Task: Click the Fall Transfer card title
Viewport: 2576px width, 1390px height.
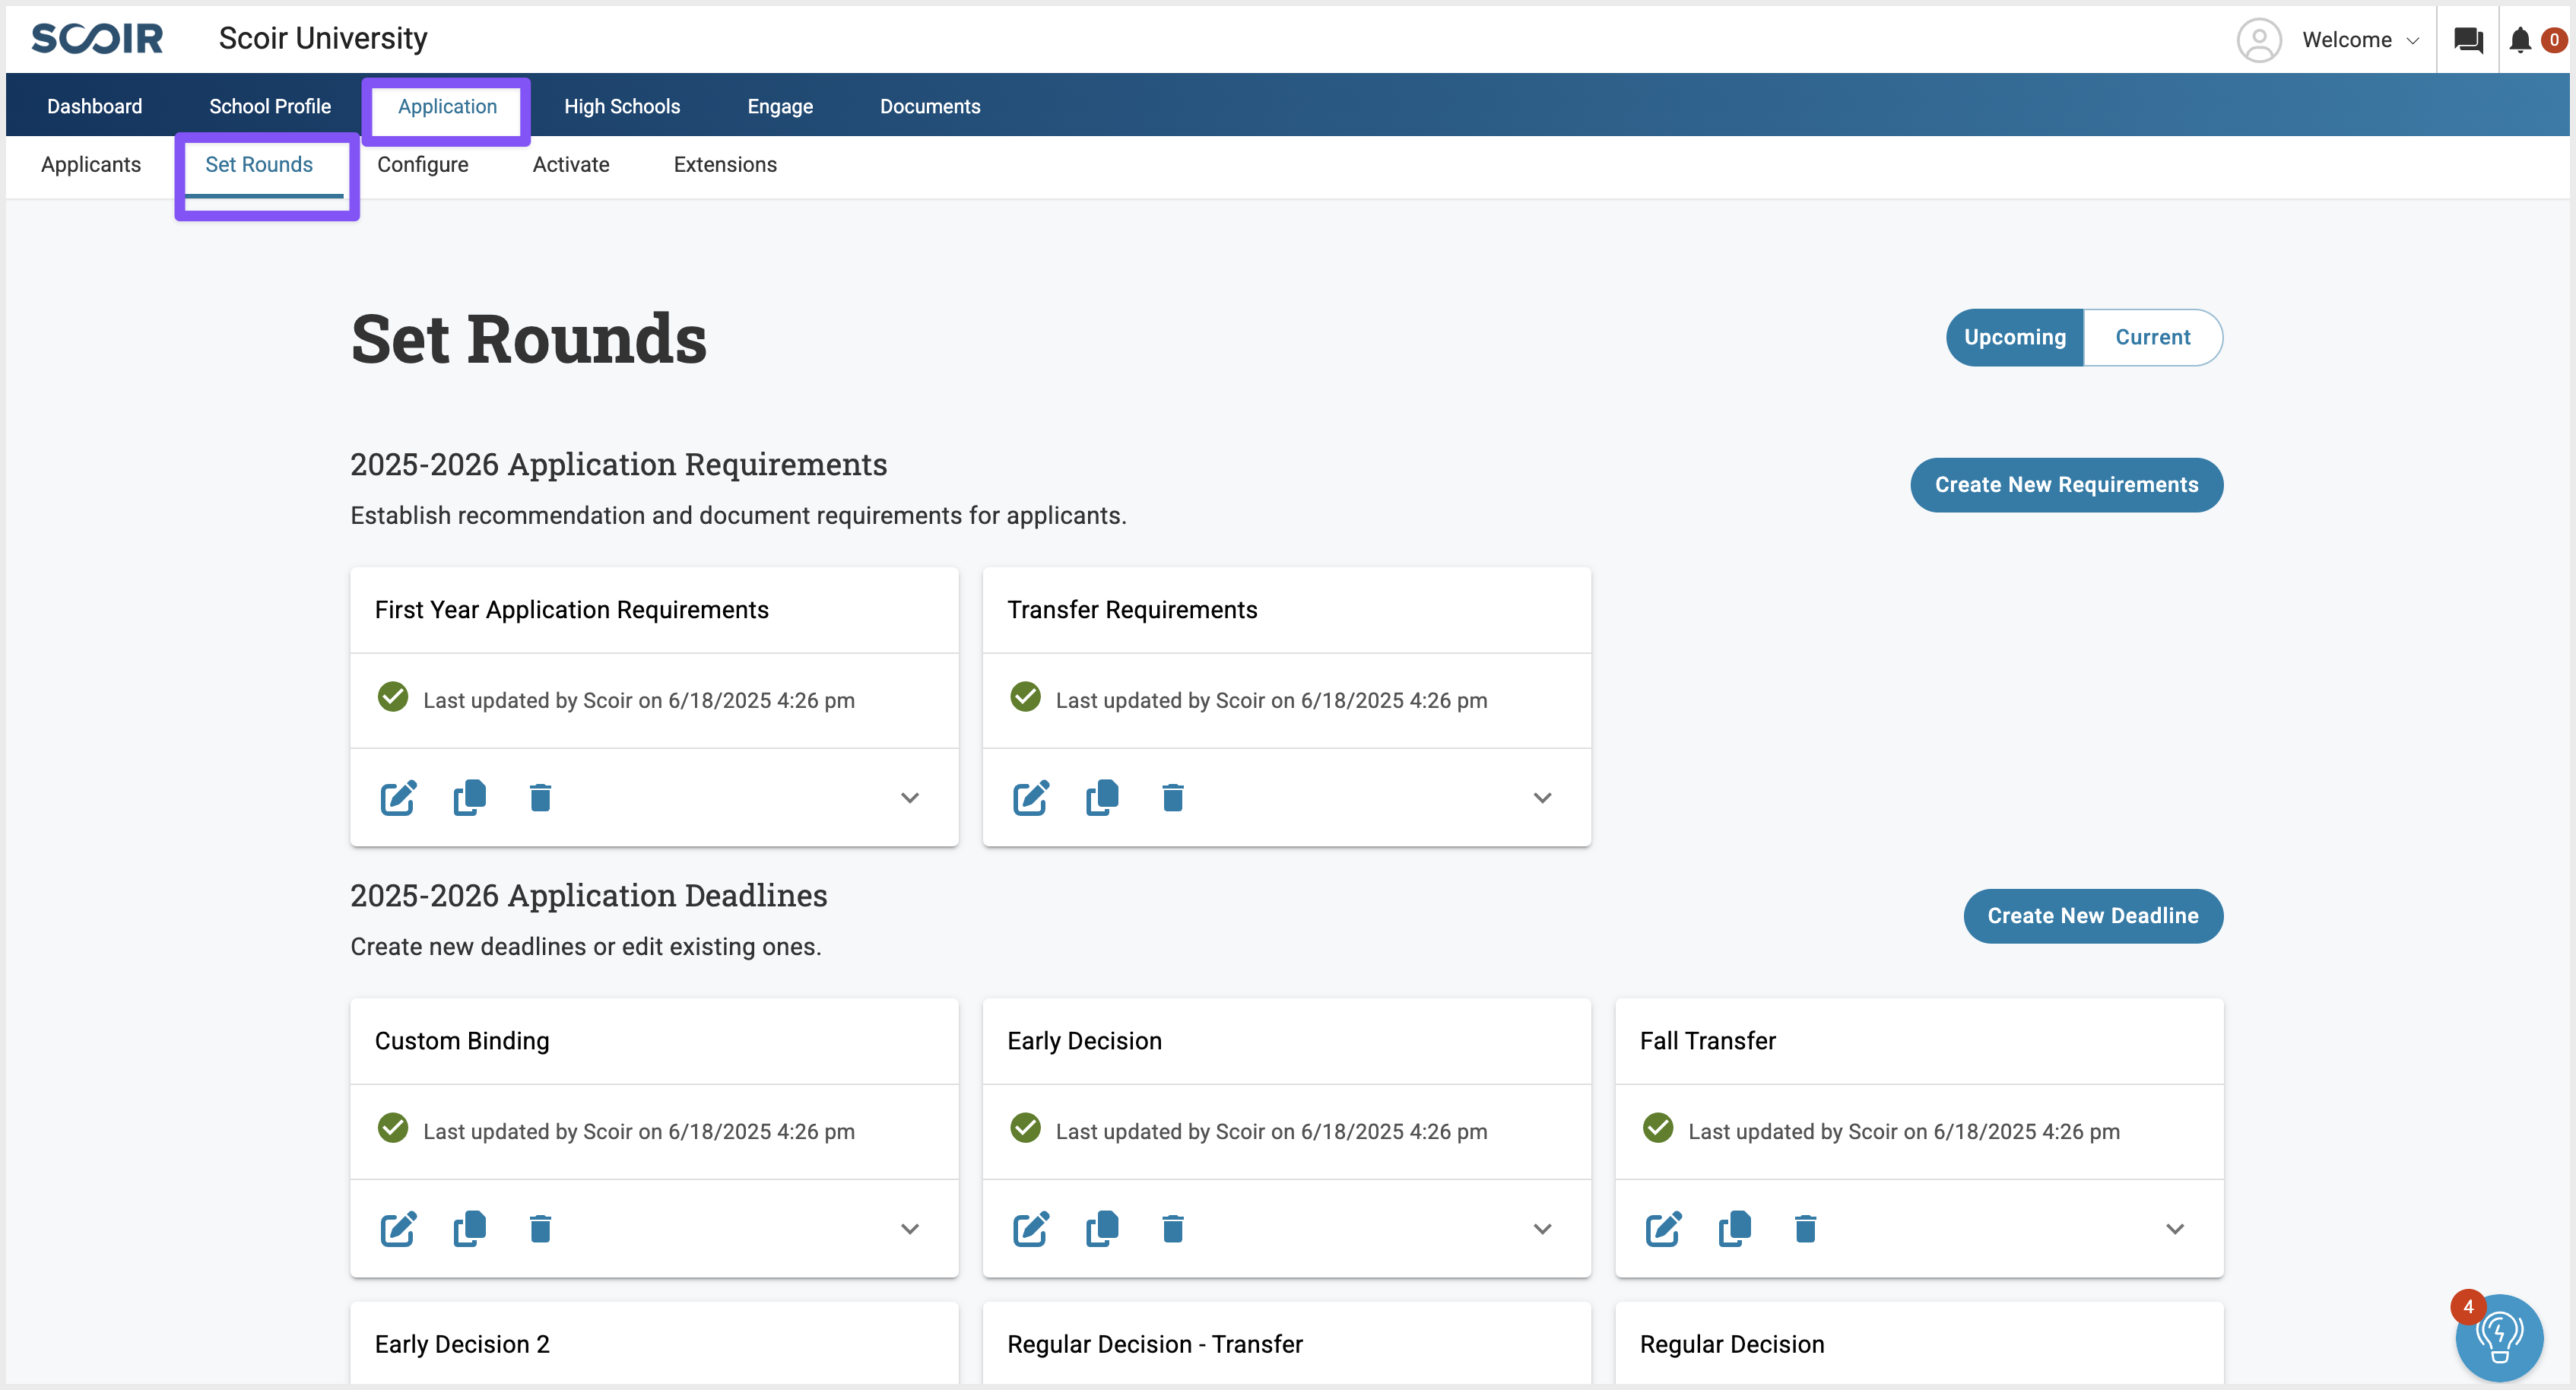Action: pyautogui.click(x=1708, y=1041)
